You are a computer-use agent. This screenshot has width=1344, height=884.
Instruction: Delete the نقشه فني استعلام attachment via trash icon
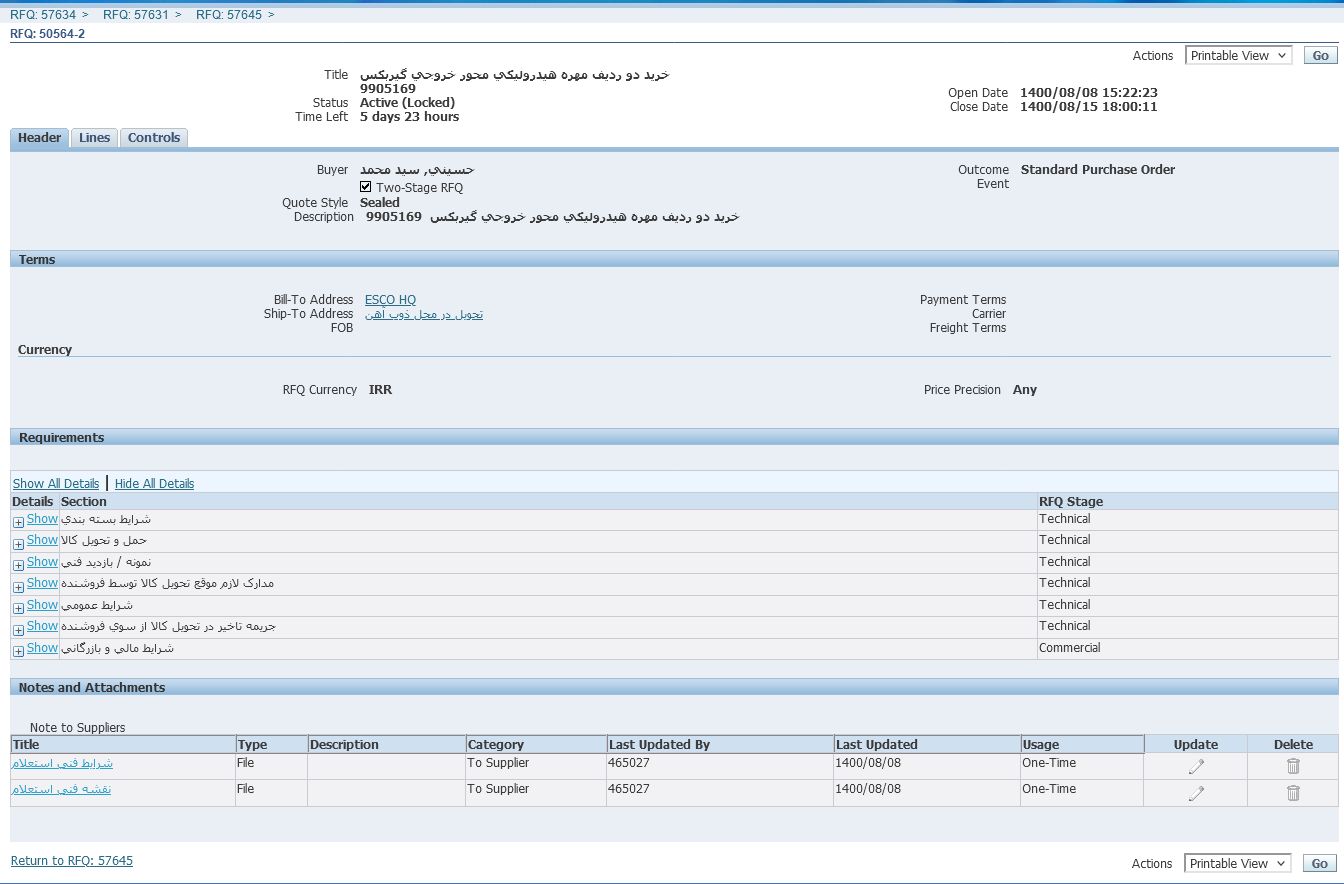[1293, 793]
